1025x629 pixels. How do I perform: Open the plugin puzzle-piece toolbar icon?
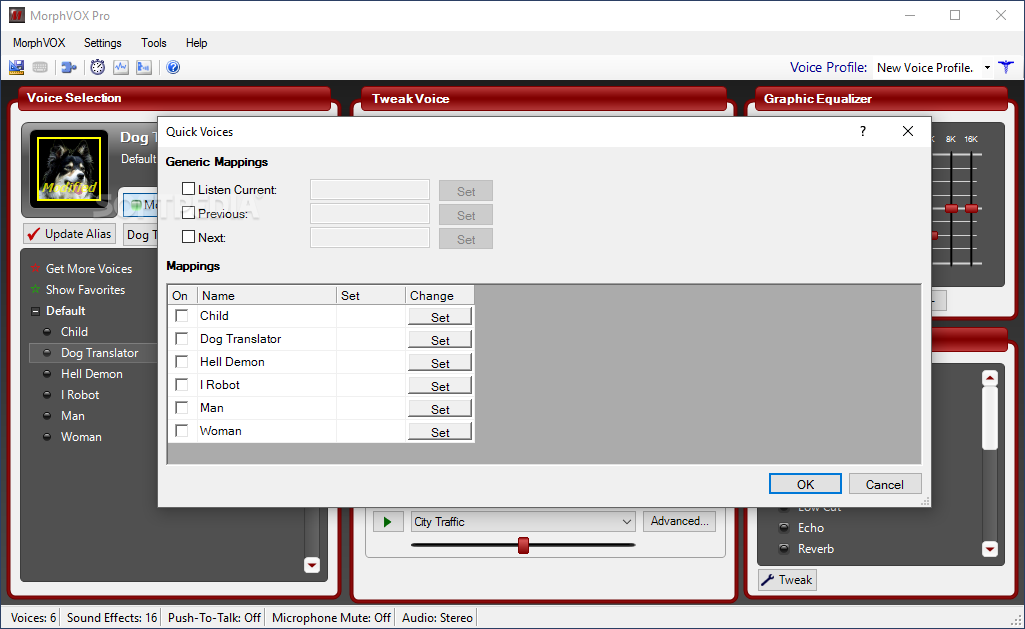[x=69, y=67]
